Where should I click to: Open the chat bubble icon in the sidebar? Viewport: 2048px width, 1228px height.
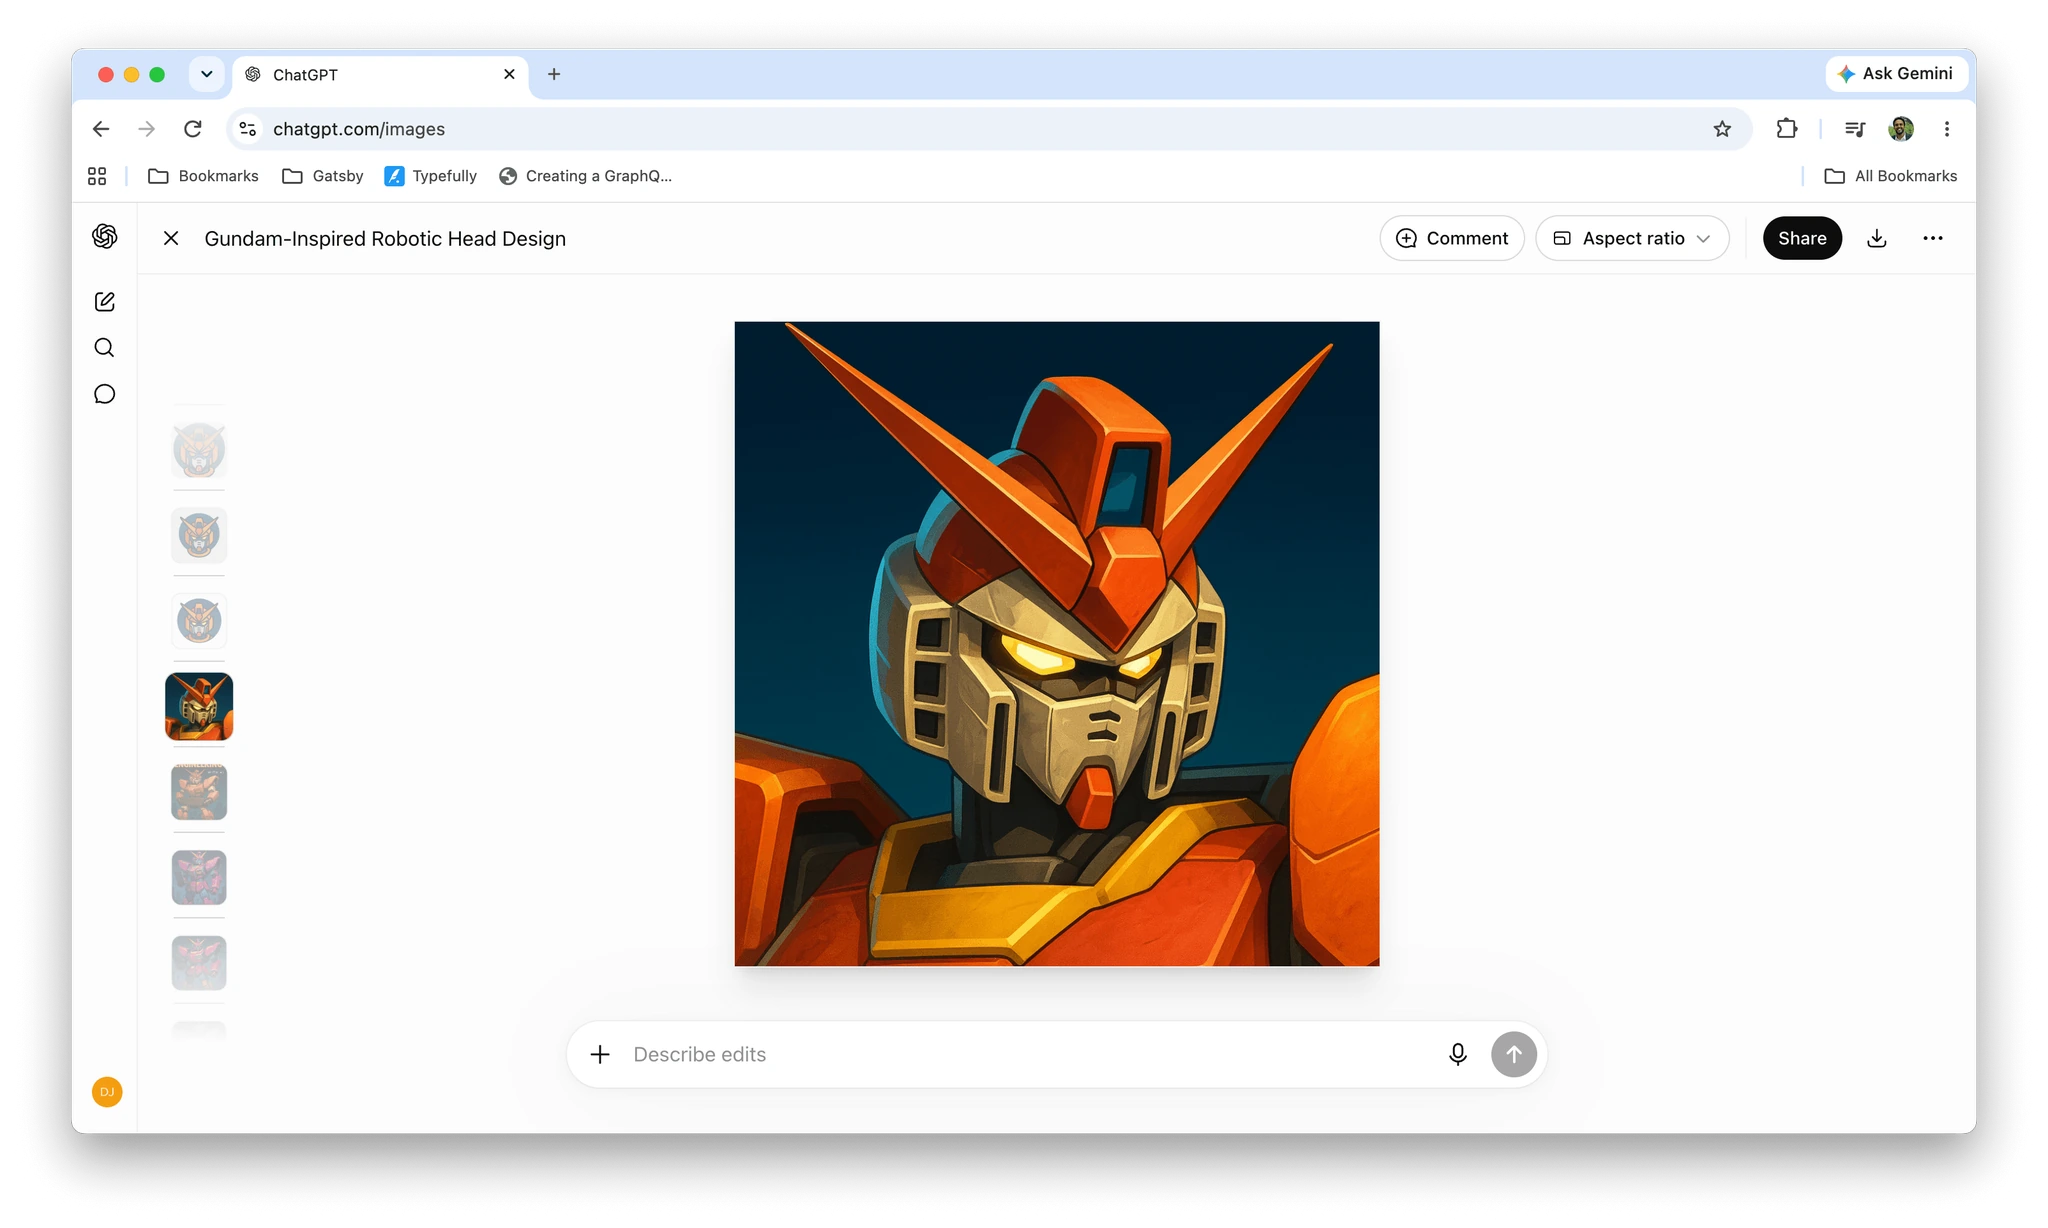[x=104, y=393]
